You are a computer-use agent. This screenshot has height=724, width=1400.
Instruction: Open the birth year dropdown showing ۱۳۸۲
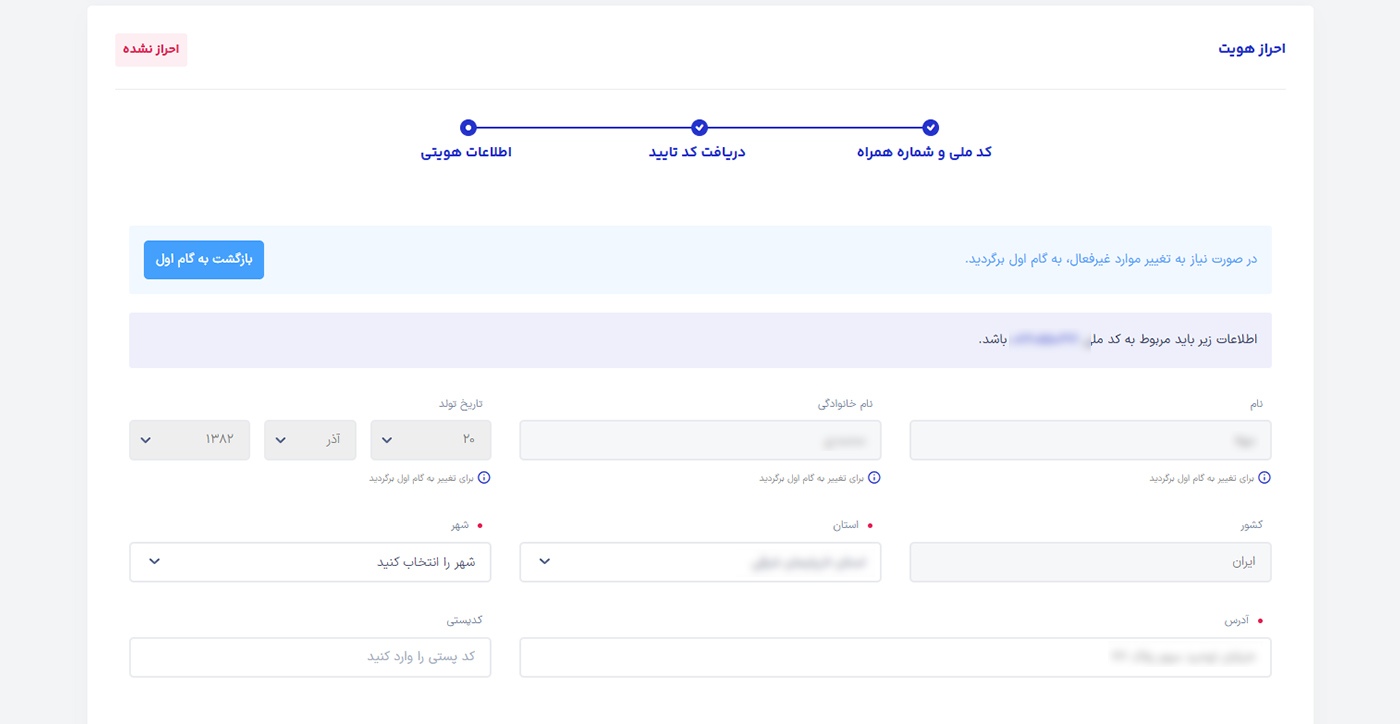[189, 439]
